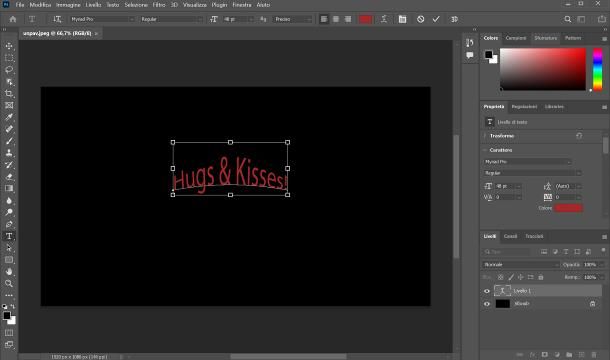610x360 pixels.
Task: Open Myriad Pro dropdown in Properties
Action: coord(527,162)
